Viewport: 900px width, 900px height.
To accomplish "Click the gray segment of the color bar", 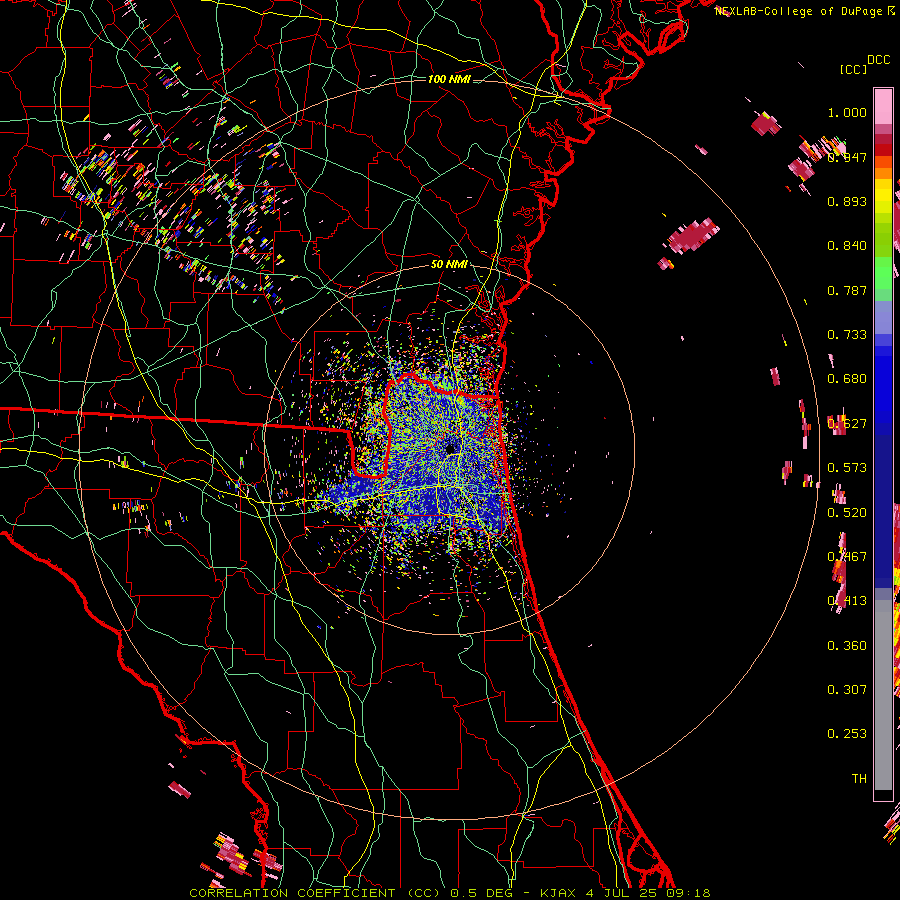I will pos(883,695).
